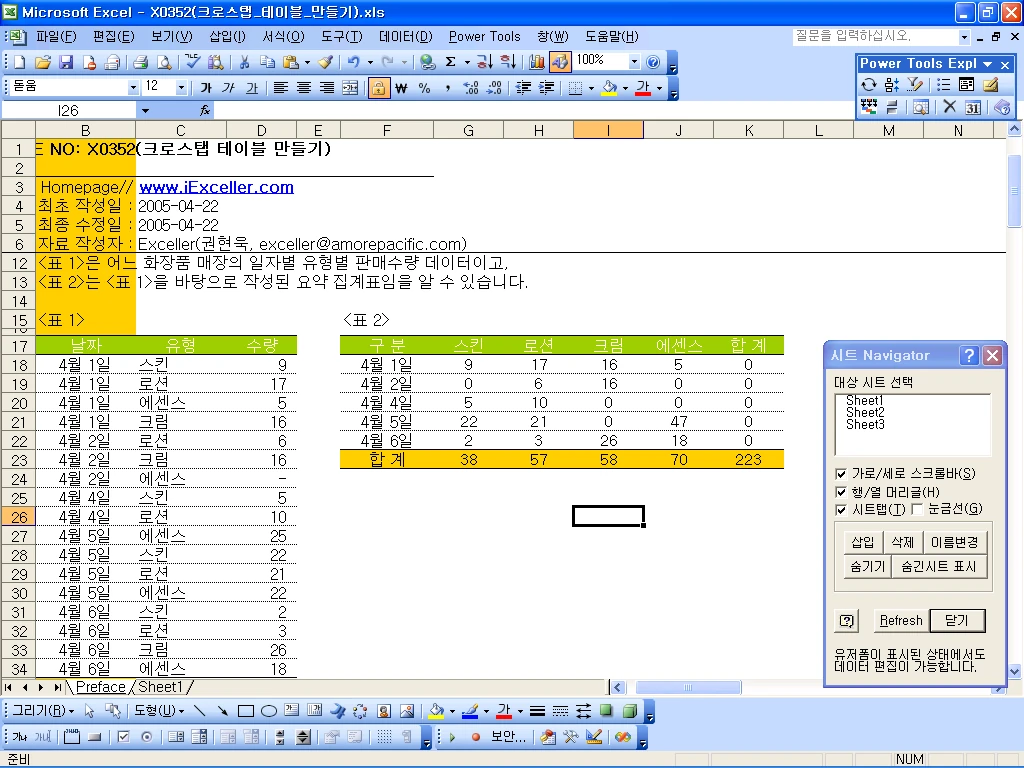
Task: Expand the fill color dropdown arrow
Action: (626, 88)
